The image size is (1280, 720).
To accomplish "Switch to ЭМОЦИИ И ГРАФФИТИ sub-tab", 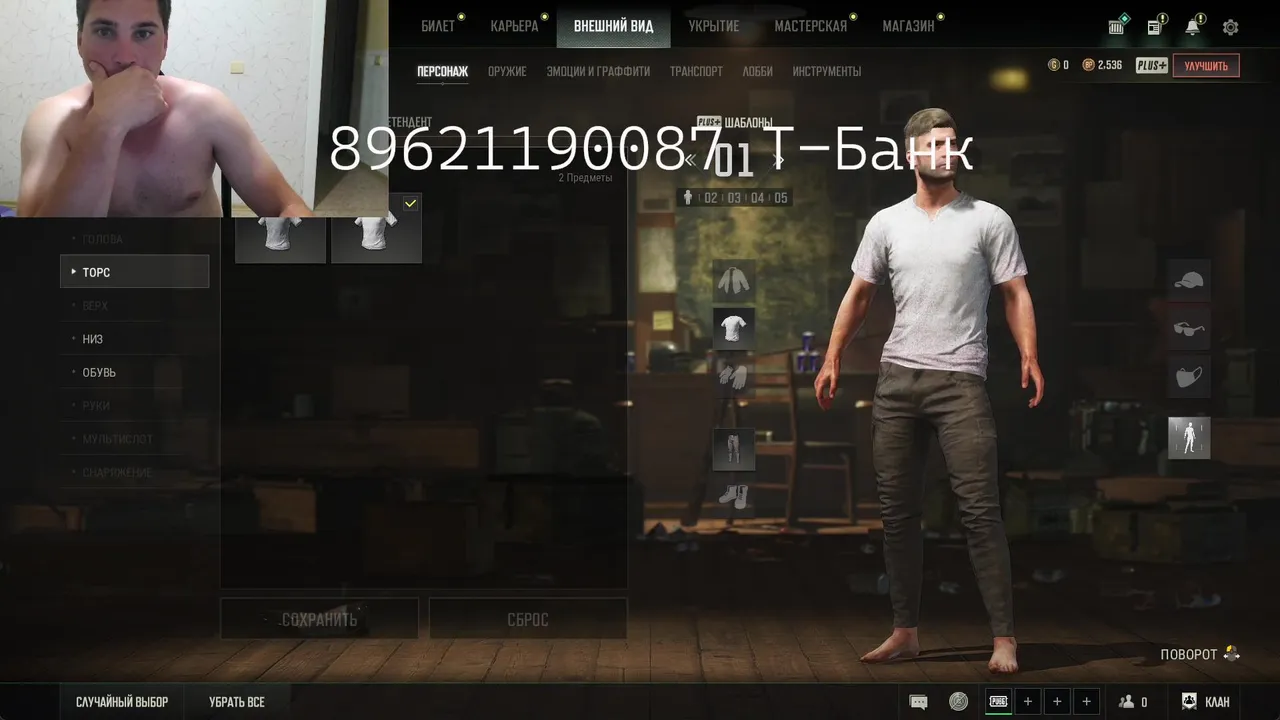I will click(x=598, y=72).
